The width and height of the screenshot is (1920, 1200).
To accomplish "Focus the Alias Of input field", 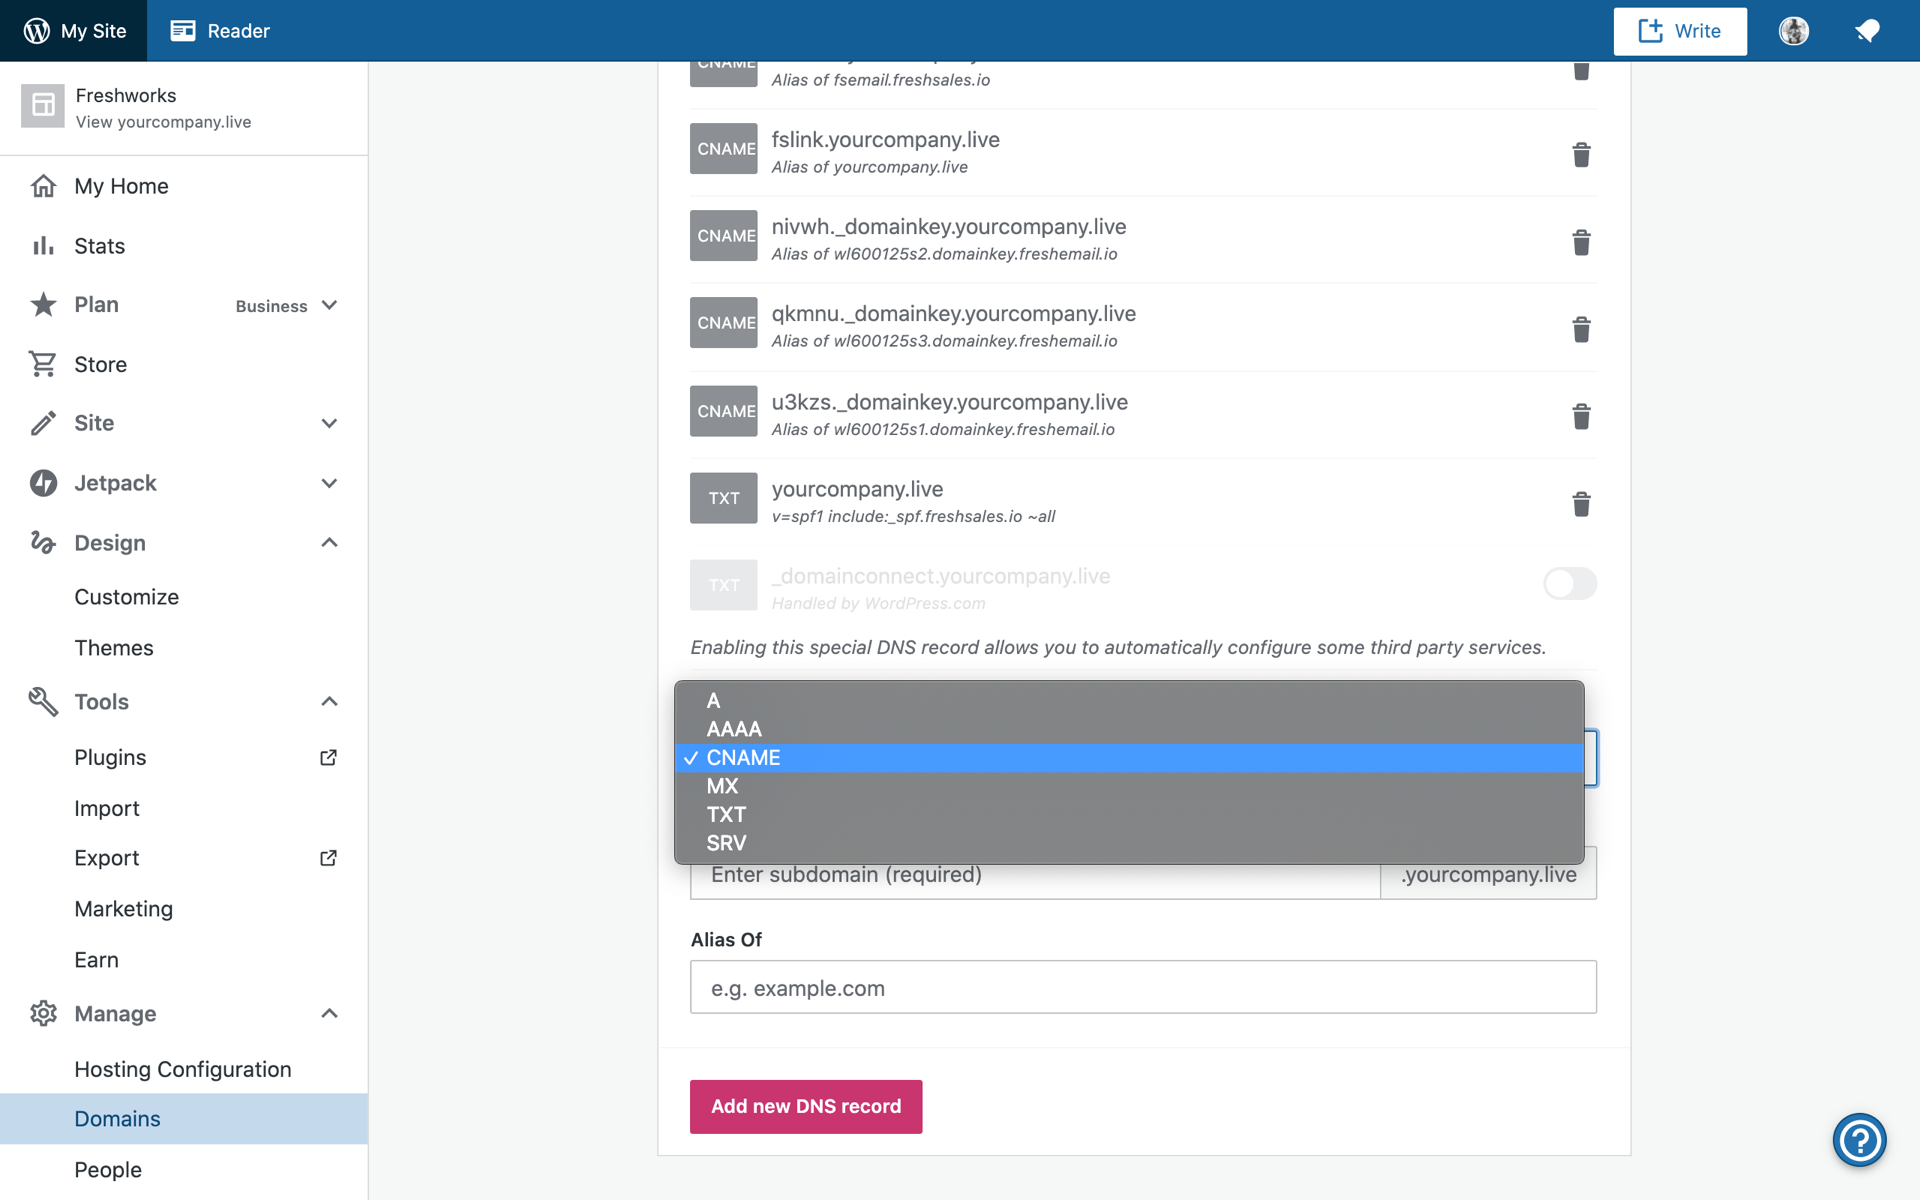I will click(1143, 988).
